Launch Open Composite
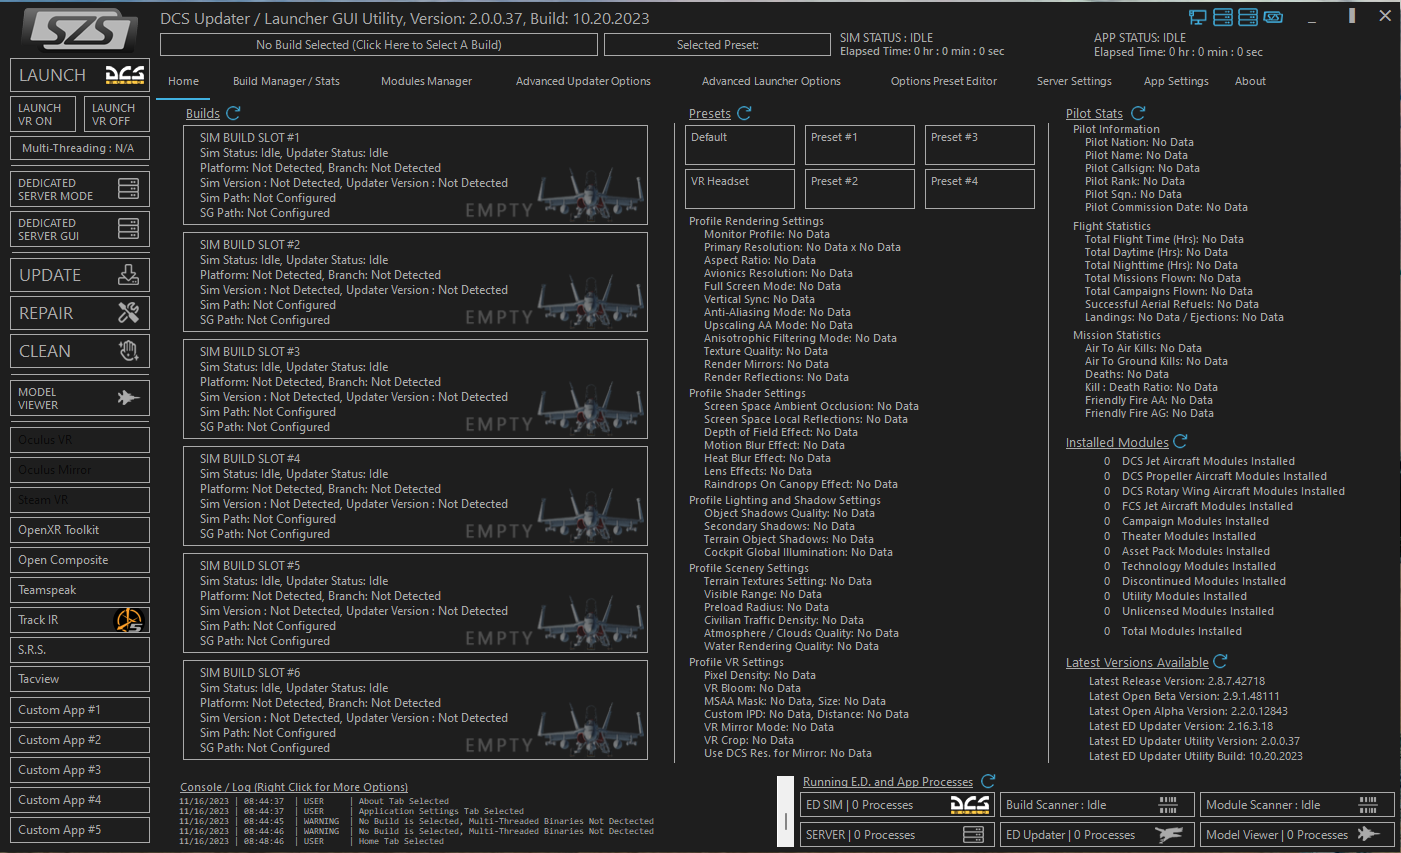The image size is (1401, 853). pos(80,560)
